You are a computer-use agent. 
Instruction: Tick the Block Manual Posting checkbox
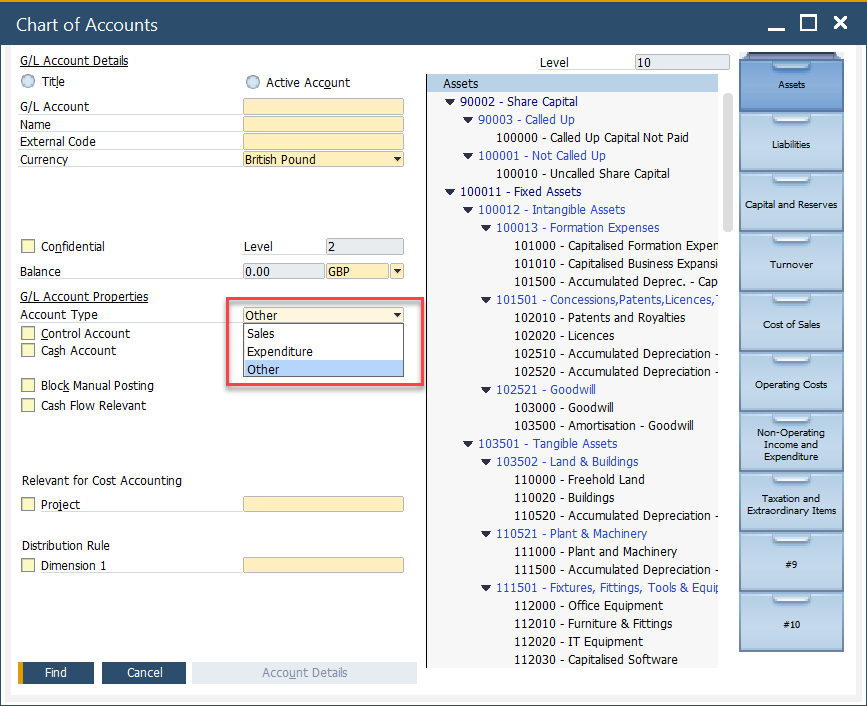28,386
